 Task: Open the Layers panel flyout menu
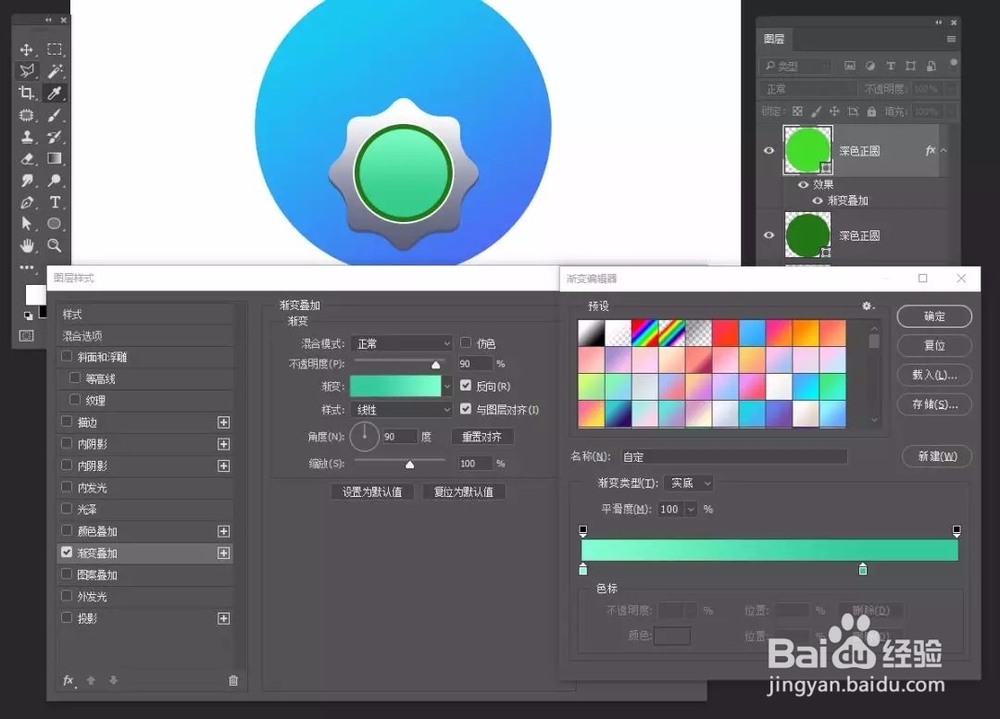(953, 38)
